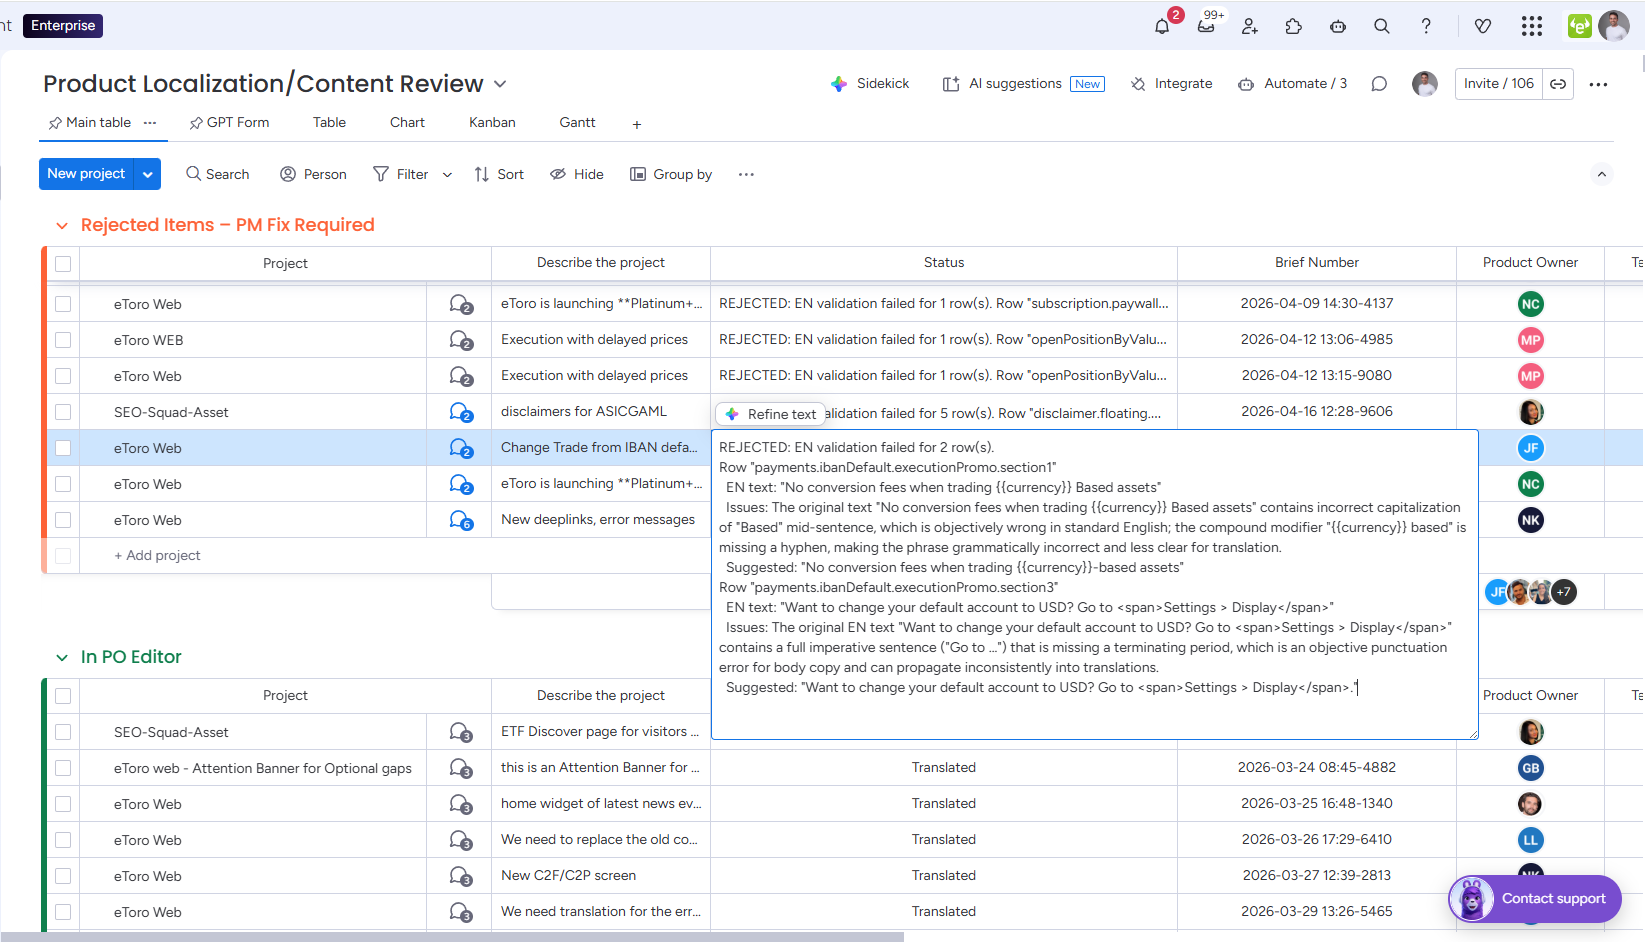This screenshot has width=1645, height=942.
Task: Tick checkbox for New C2F/C2P row
Action: tap(63, 876)
